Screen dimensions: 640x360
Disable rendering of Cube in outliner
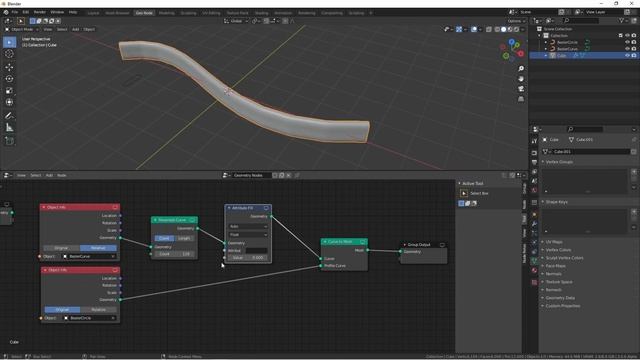pyautogui.click(x=634, y=56)
